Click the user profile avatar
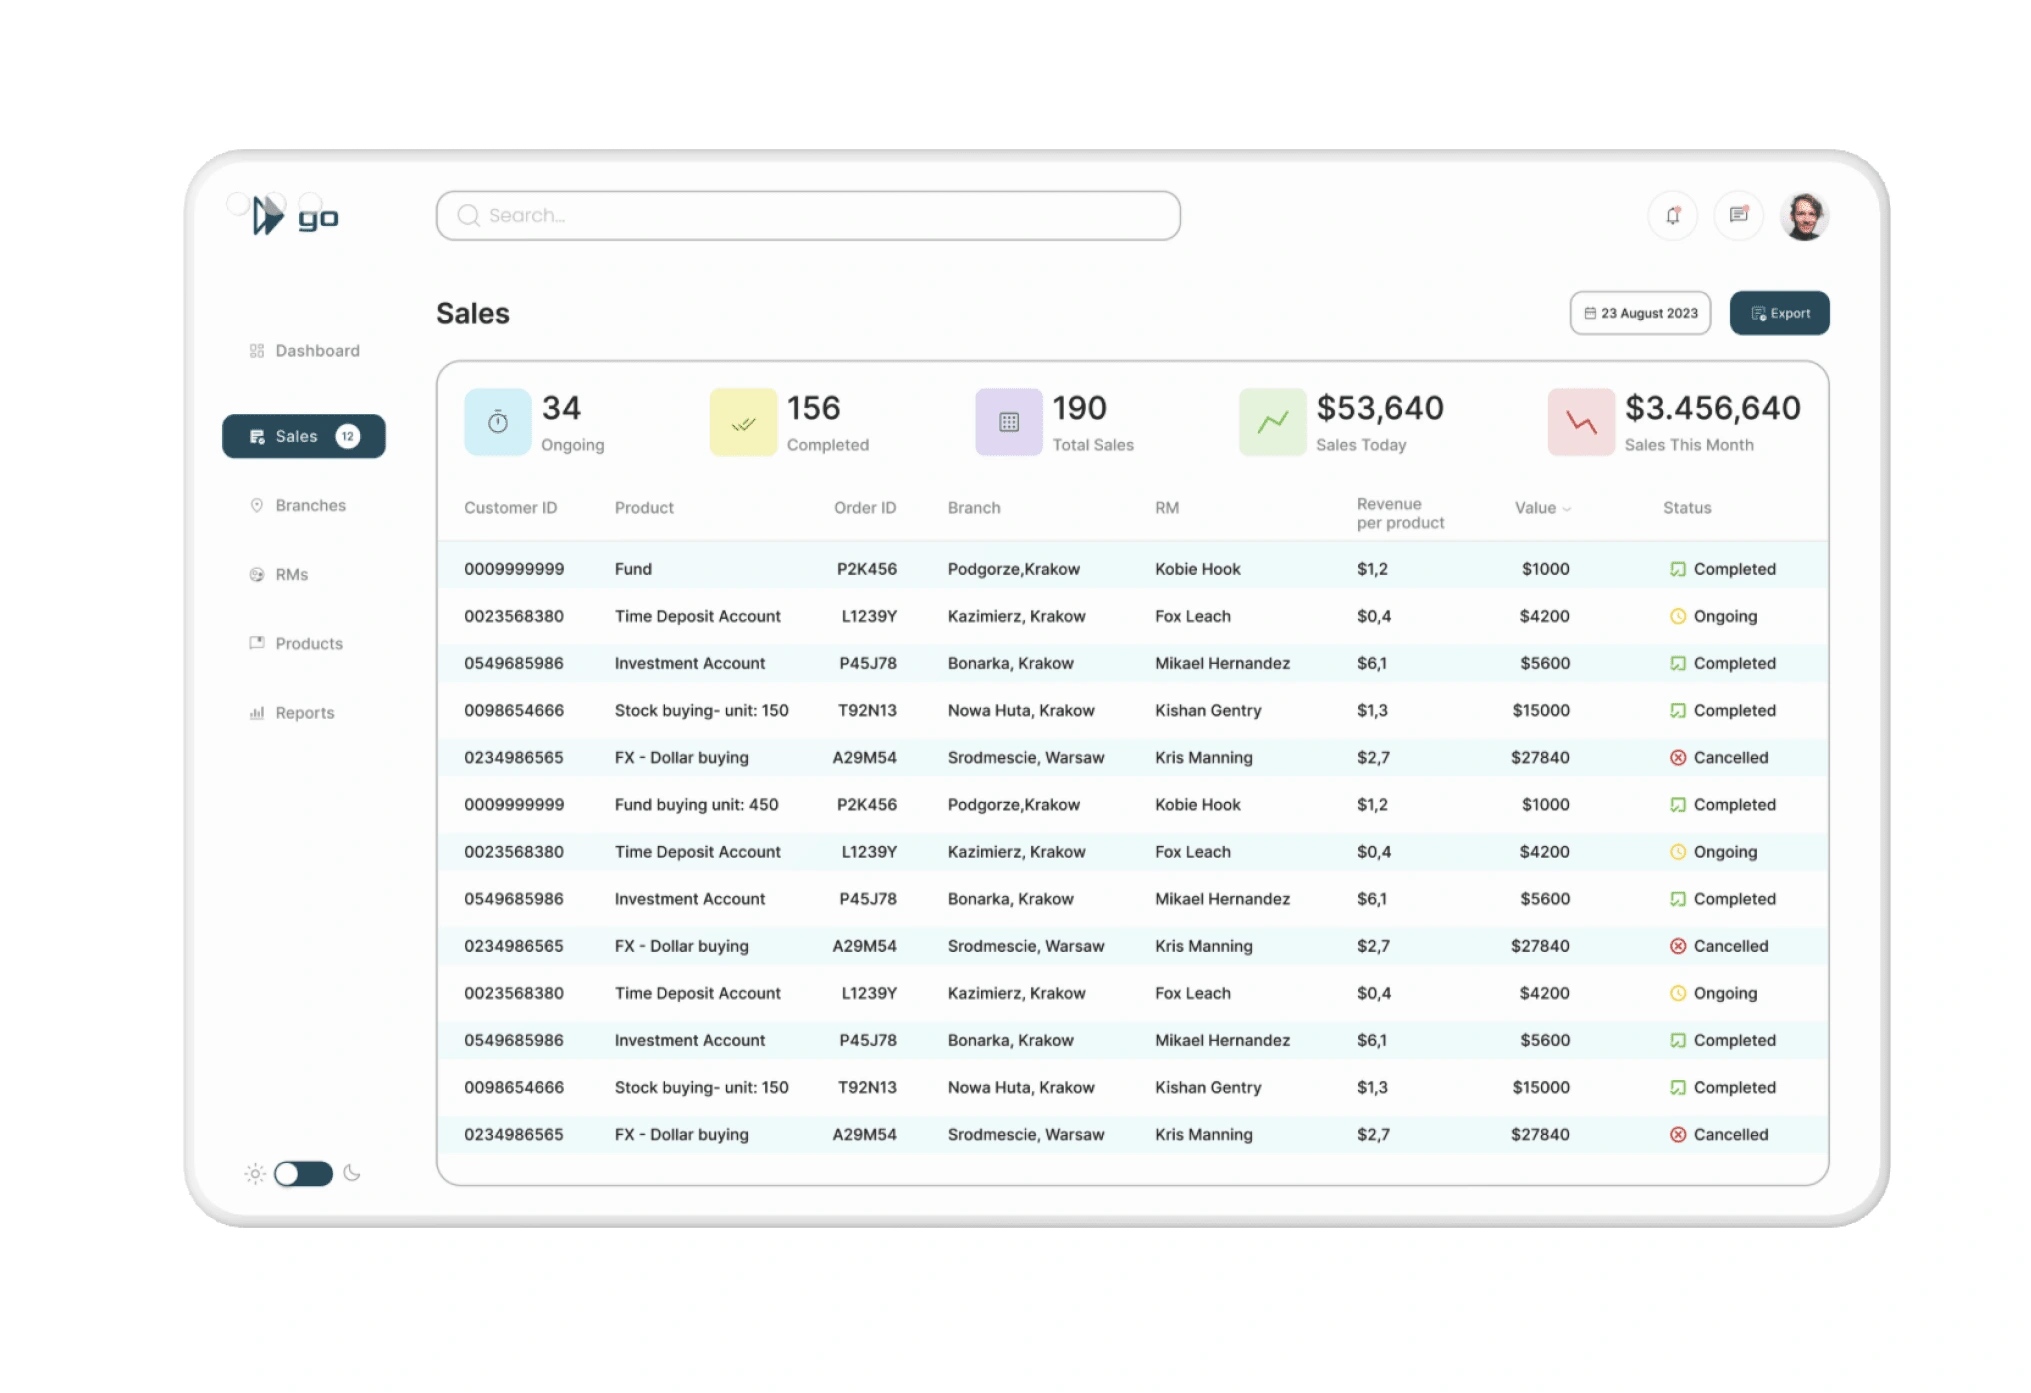2031x1393 pixels. (1804, 216)
